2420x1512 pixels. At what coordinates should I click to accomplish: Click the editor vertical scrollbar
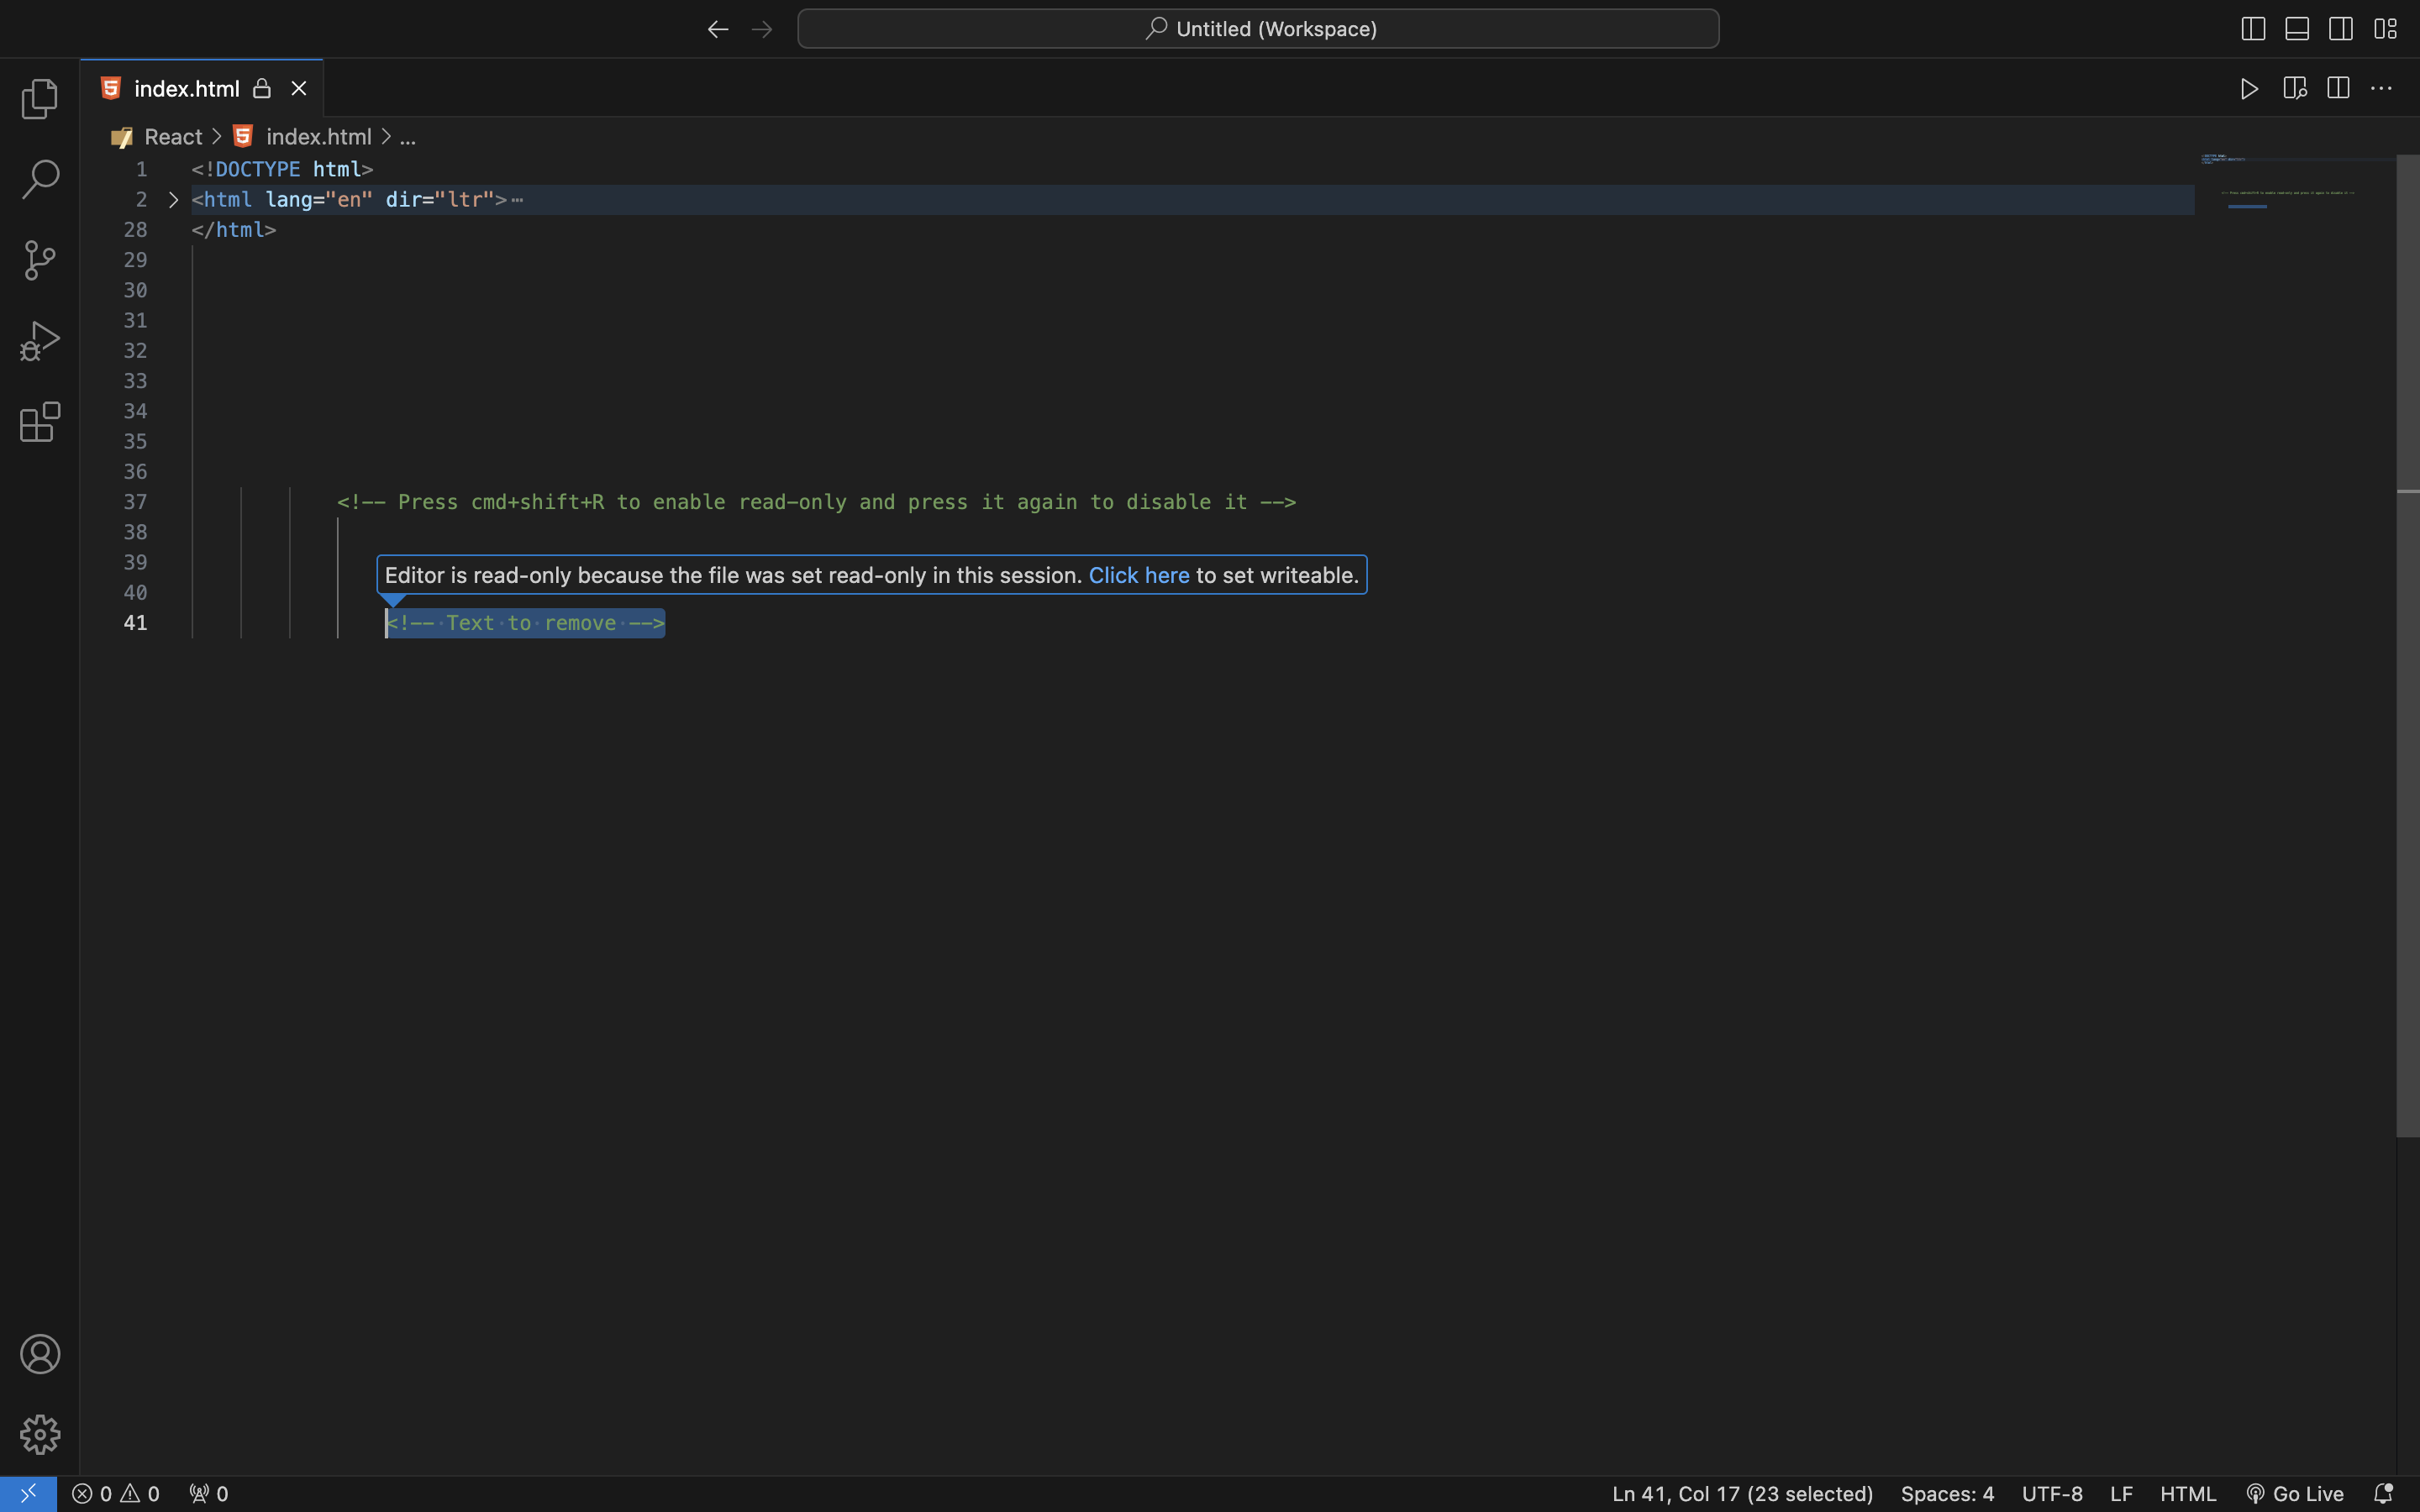click(x=2408, y=646)
